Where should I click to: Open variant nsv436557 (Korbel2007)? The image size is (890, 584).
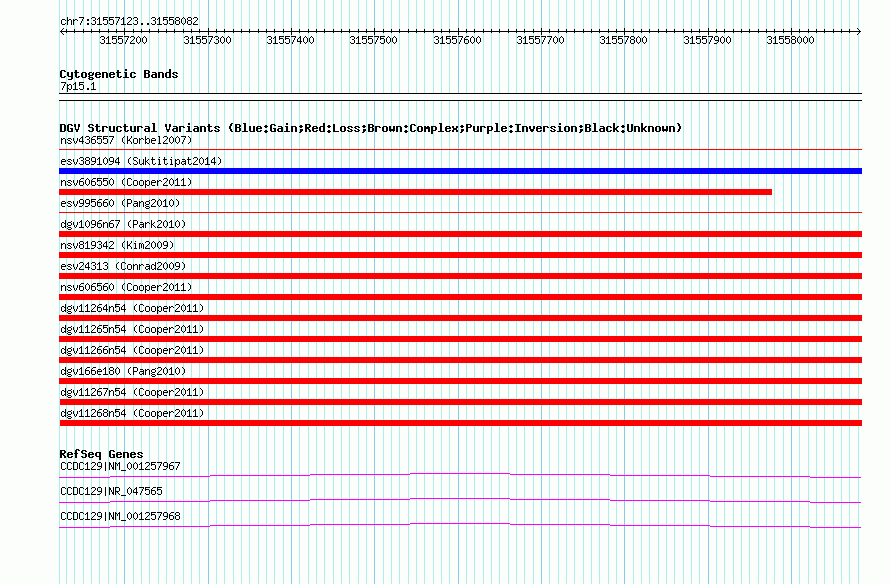coord(126,140)
